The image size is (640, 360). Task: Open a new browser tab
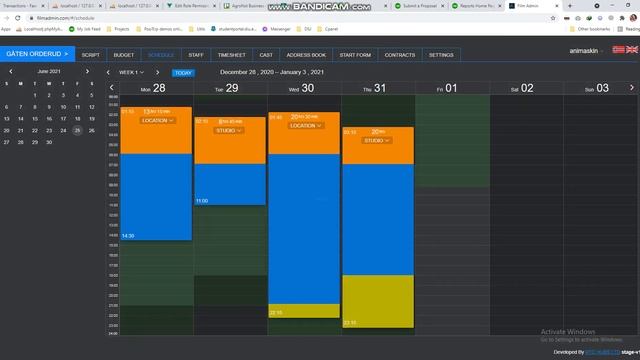(570, 6)
